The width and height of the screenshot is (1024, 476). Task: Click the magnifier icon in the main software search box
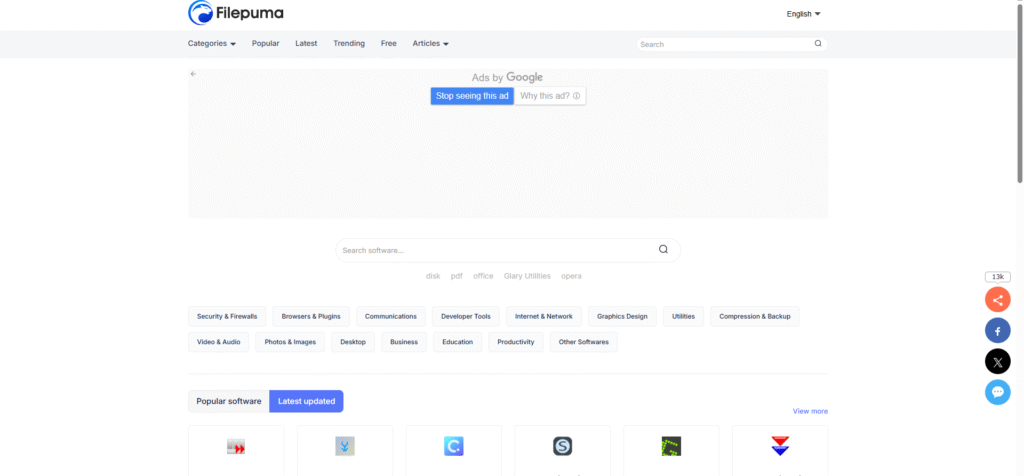pyautogui.click(x=663, y=250)
